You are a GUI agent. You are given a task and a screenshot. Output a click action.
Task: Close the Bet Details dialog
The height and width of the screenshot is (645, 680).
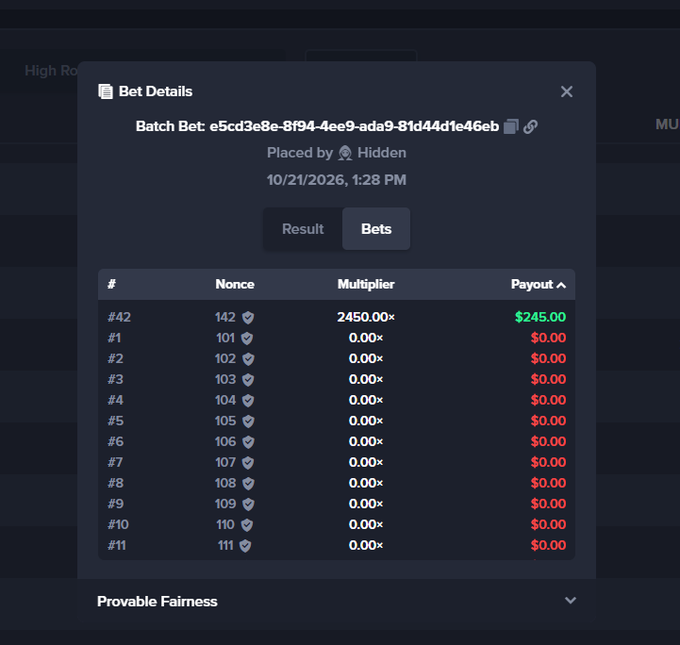point(566,92)
